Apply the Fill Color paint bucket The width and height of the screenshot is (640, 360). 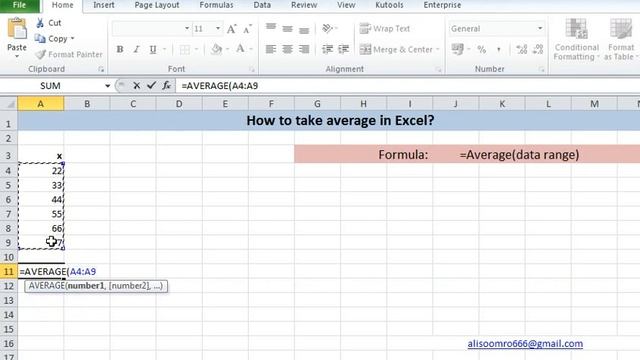216,49
